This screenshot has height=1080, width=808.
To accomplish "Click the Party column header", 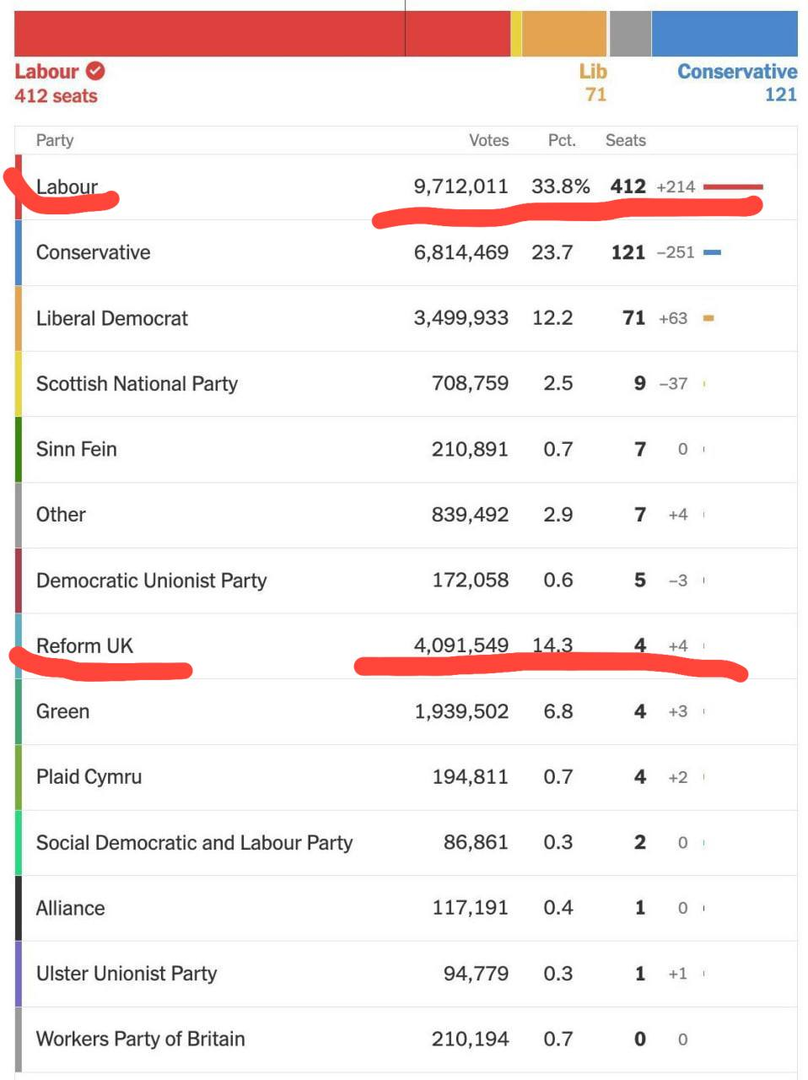I will pos(55,141).
